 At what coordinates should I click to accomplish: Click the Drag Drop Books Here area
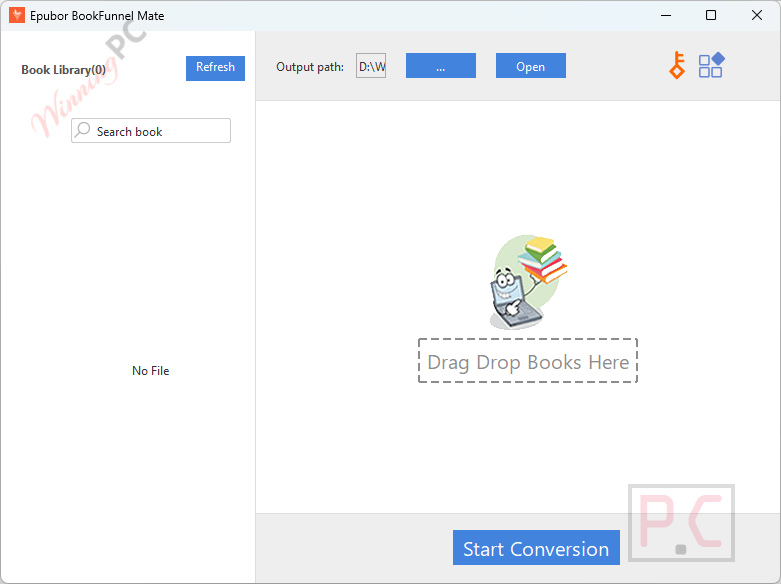[528, 361]
